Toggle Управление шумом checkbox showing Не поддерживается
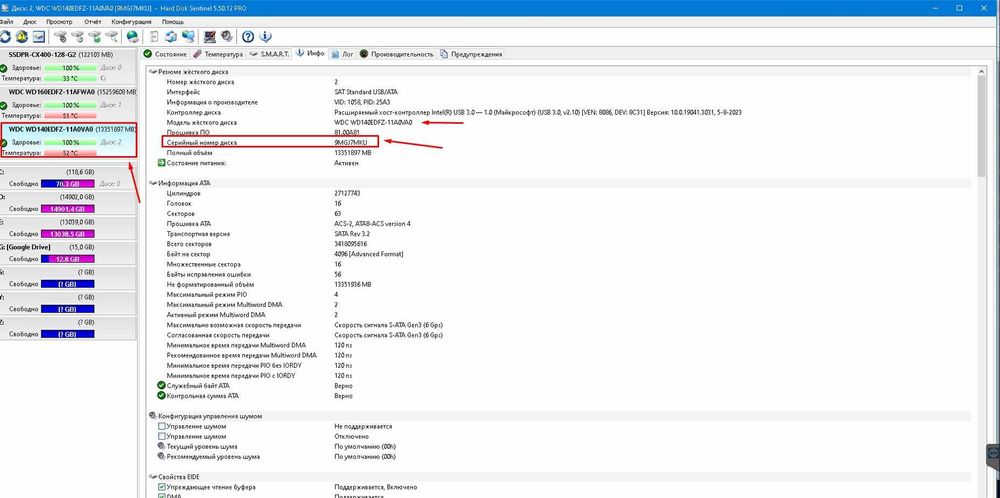The width and height of the screenshot is (1000, 498). click(161, 427)
